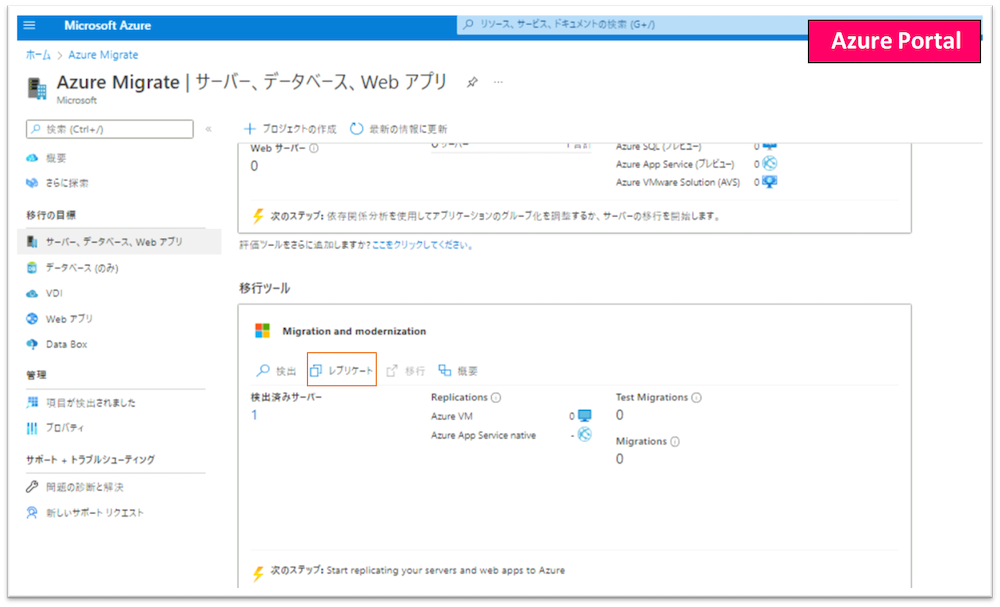
Task: Click the Replications info icon
Action: click(x=496, y=397)
